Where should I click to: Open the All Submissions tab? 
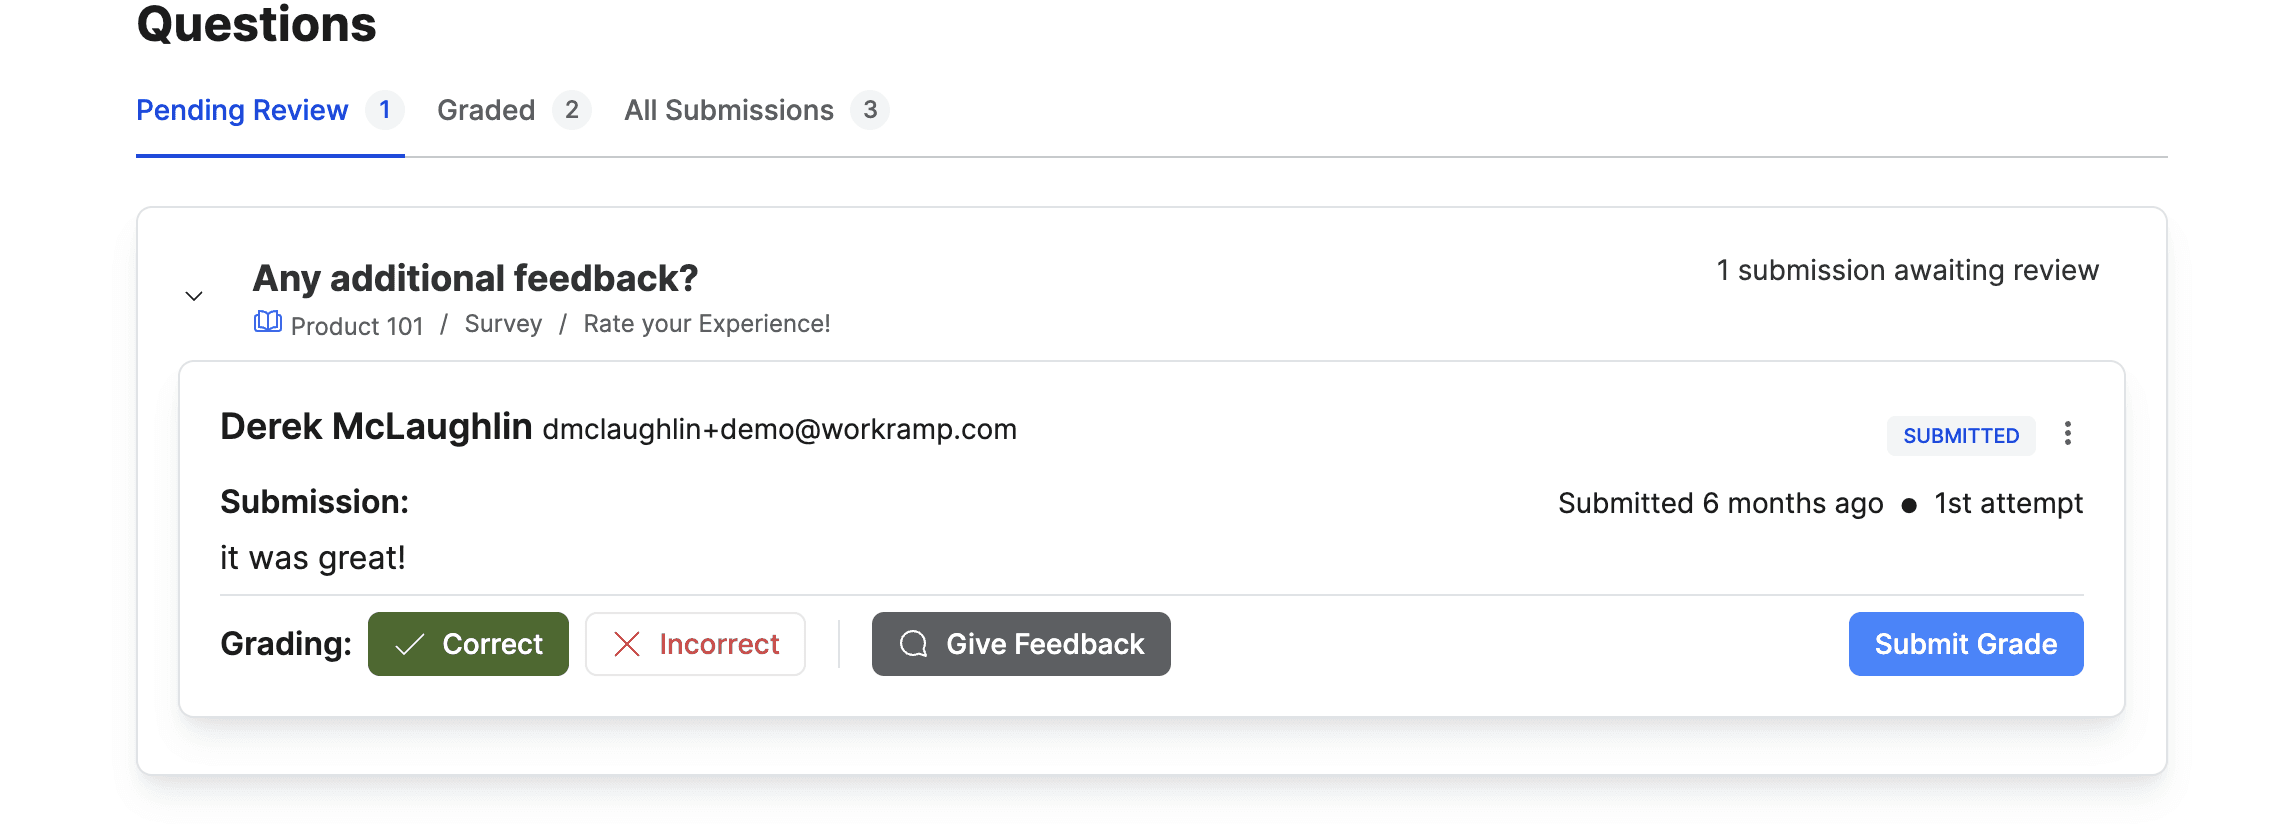(729, 110)
